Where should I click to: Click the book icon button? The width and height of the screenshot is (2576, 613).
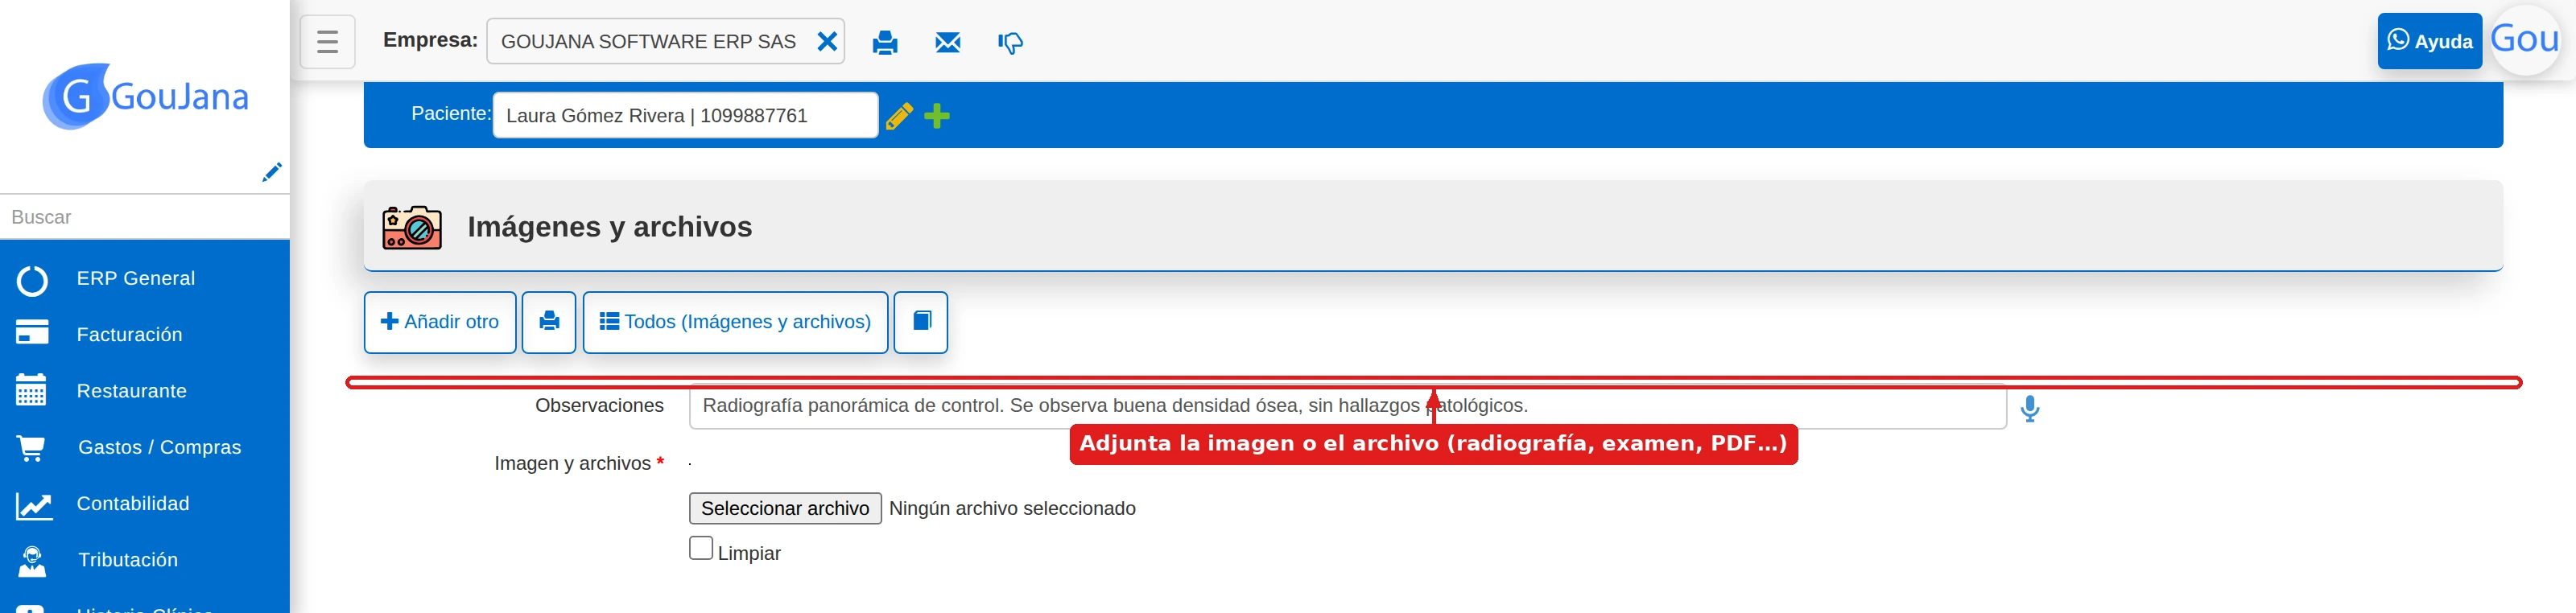[921, 322]
